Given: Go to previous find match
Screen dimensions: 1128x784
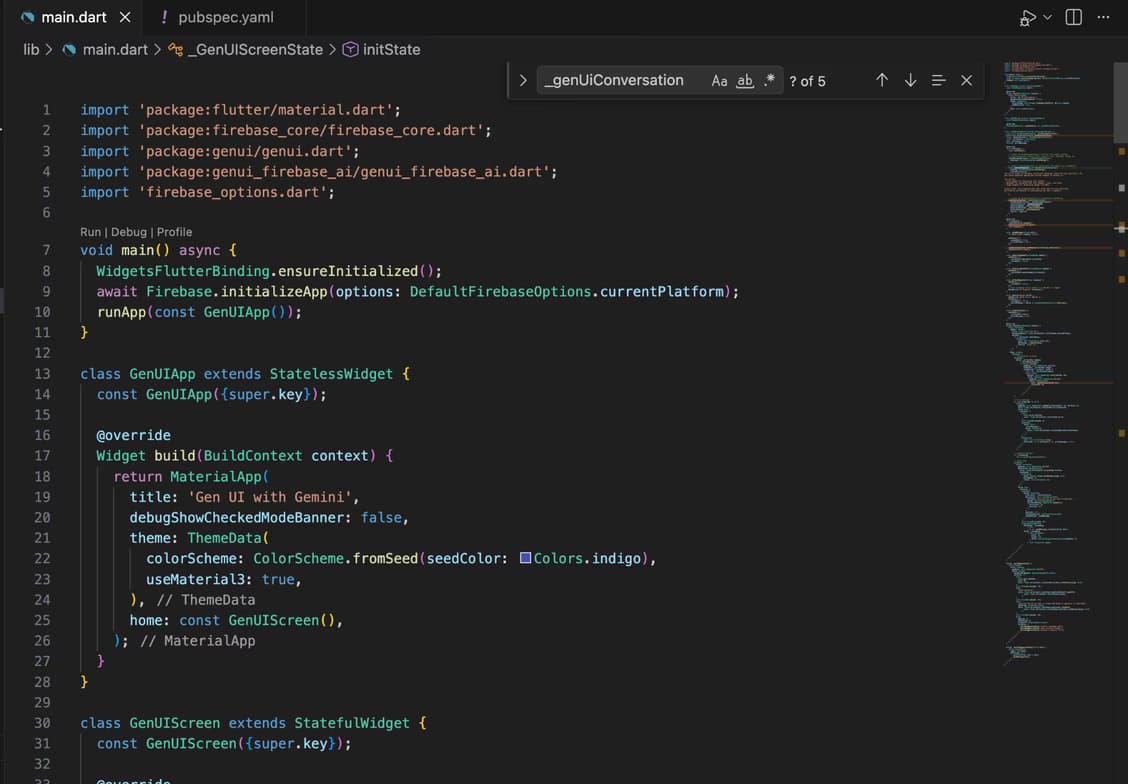Looking at the screenshot, I should (x=882, y=81).
